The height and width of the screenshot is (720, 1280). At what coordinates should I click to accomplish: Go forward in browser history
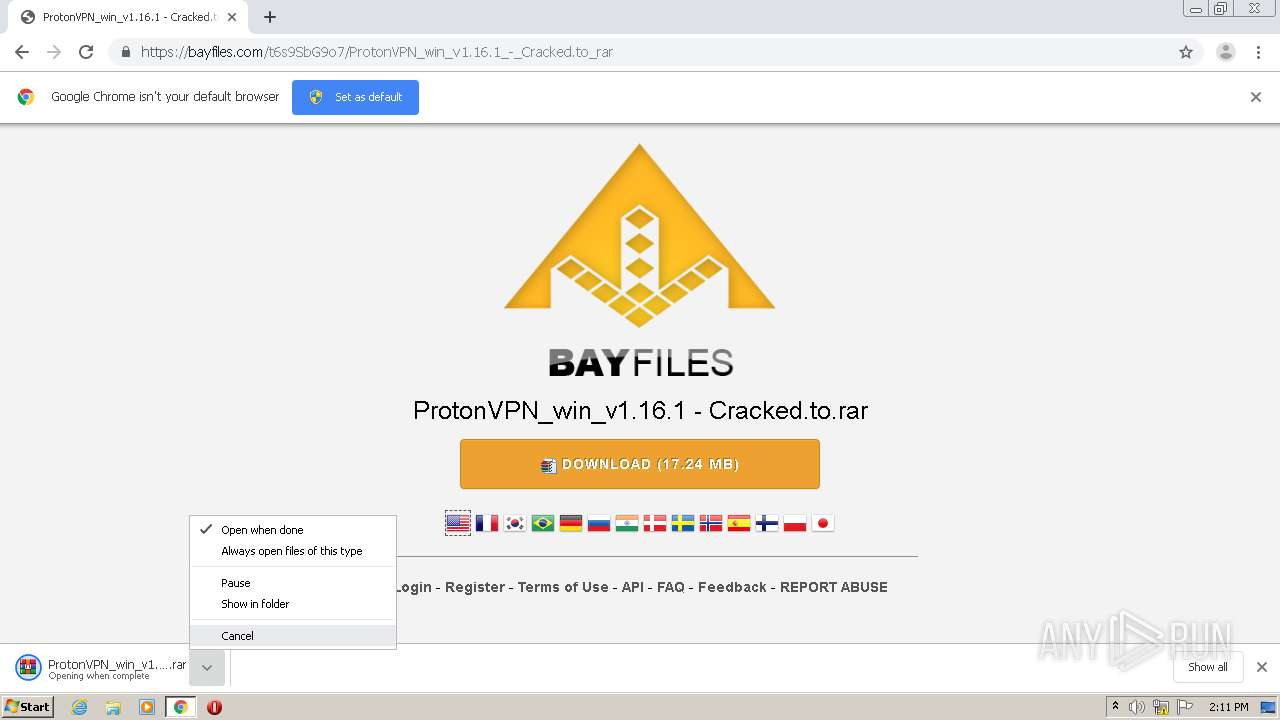click(x=54, y=52)
